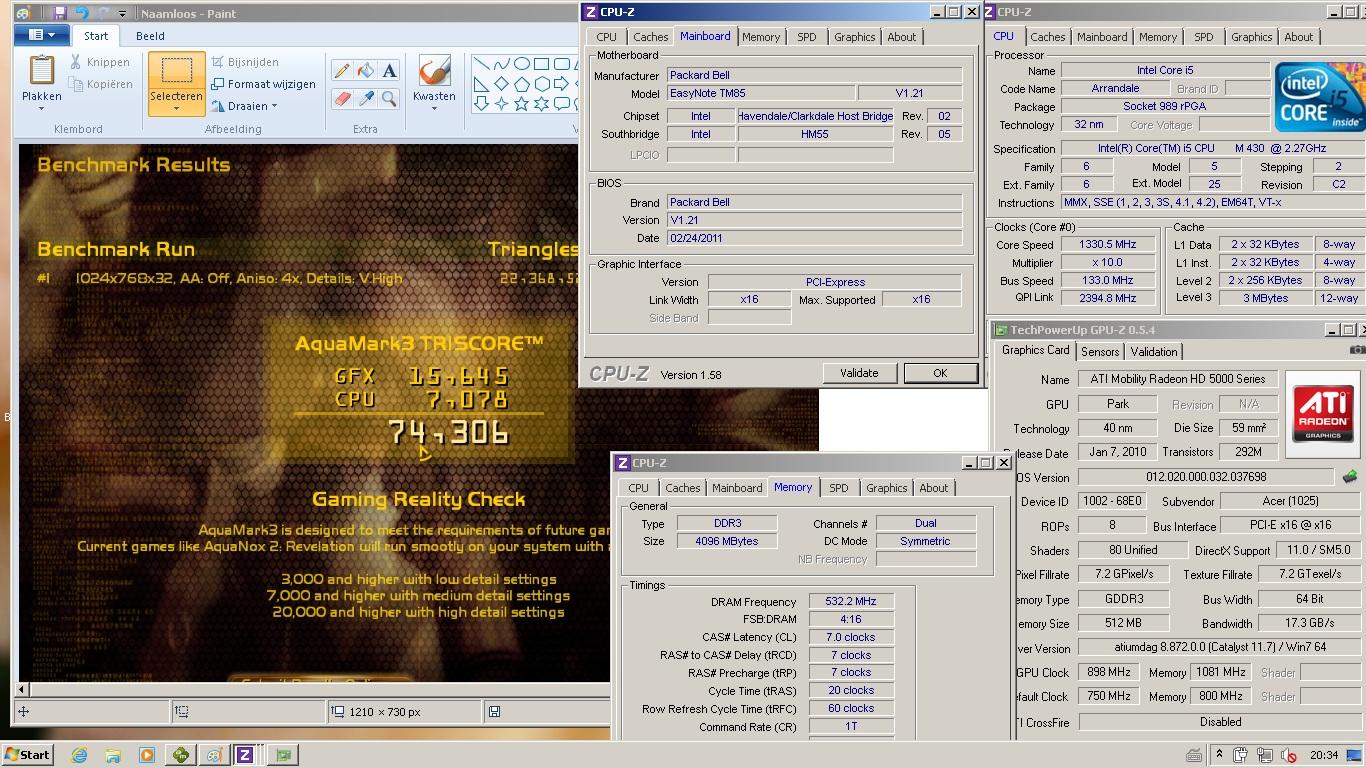1366x768 pixels.
Task: Open Mainboard tab in CPU-Z Memory window
Action: tap(737, 488)
